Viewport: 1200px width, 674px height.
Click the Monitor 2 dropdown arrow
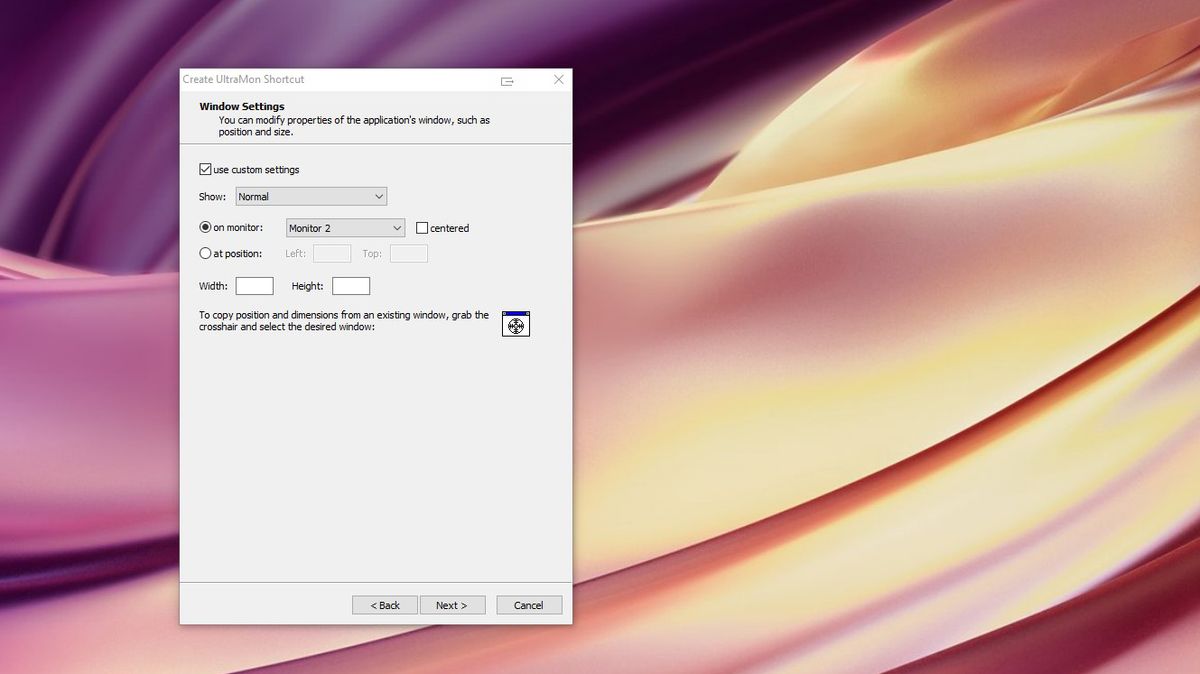tap(396, 228)
